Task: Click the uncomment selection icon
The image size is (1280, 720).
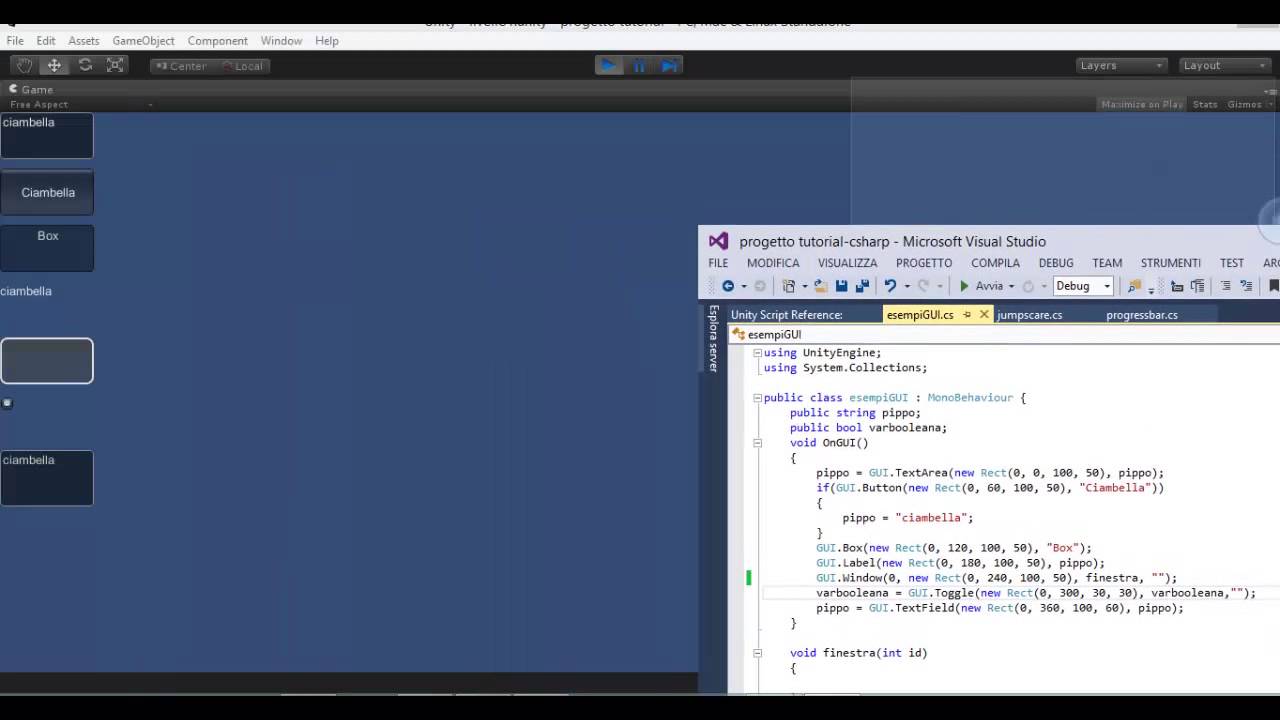Action: pos(1246,286)
